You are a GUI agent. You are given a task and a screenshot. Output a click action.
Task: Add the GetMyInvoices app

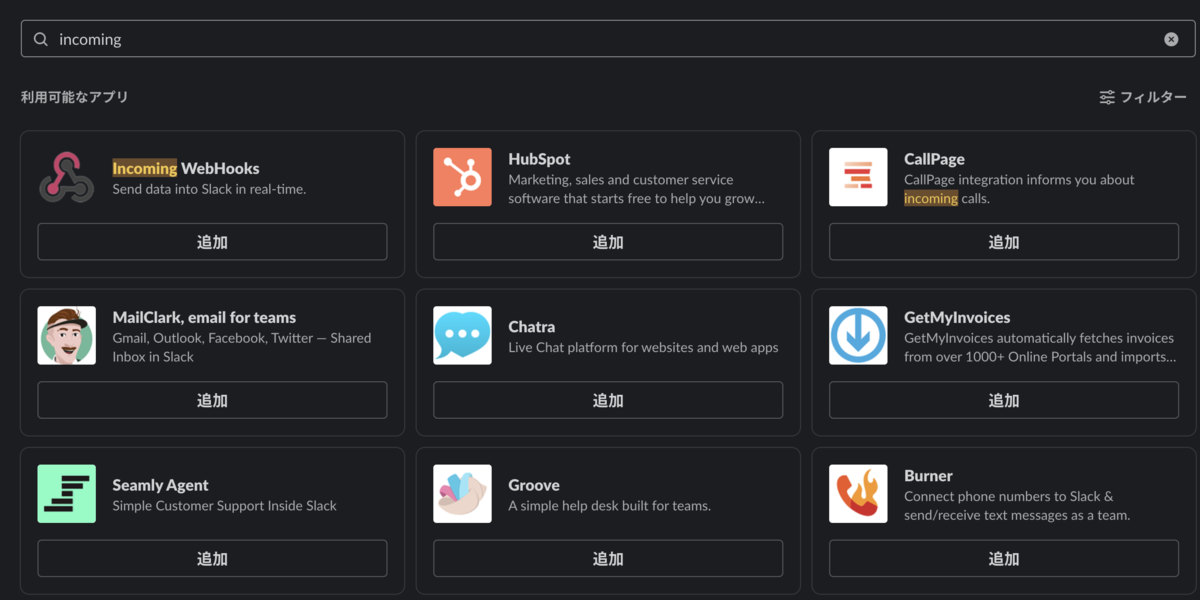click(x=1004, y=400)
